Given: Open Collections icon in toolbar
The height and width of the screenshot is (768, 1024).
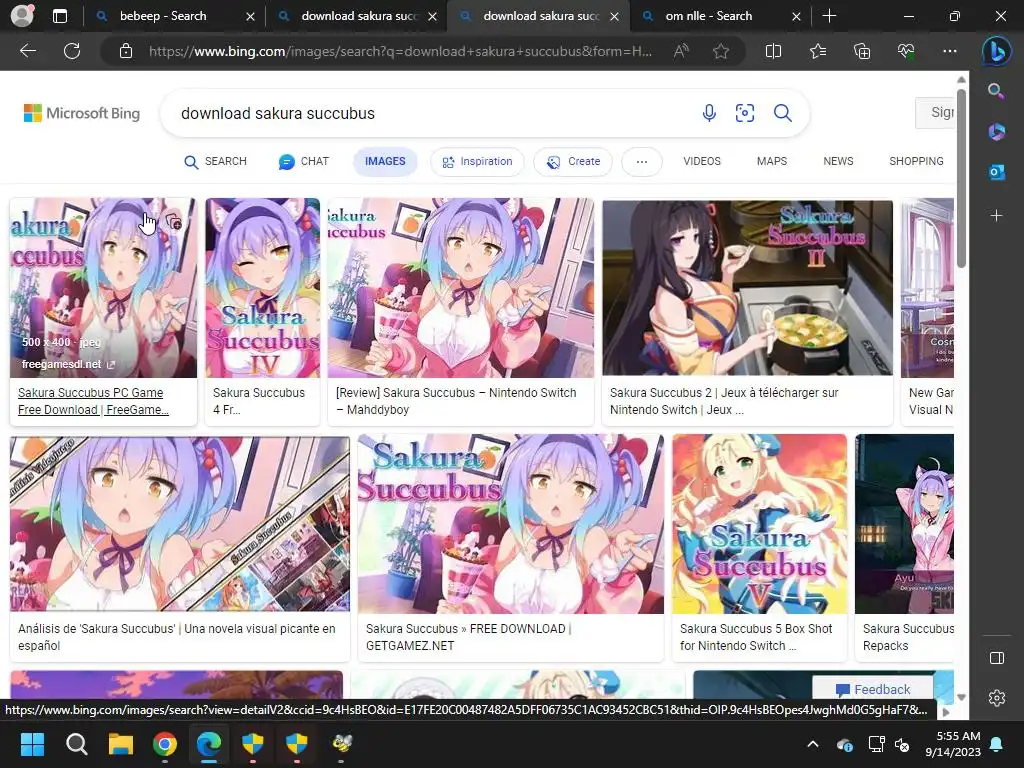Looking at the screenshot, I should [862, 51].
